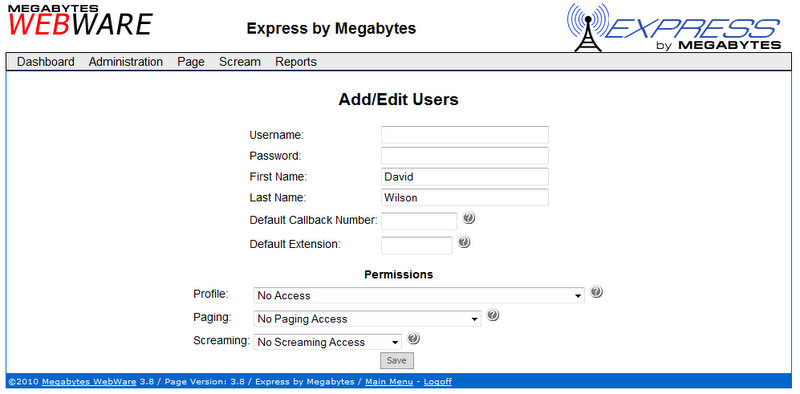Open the Screaming access dropdown
Image resolution: width=800 pixels, height=394 pixels.
328,342
